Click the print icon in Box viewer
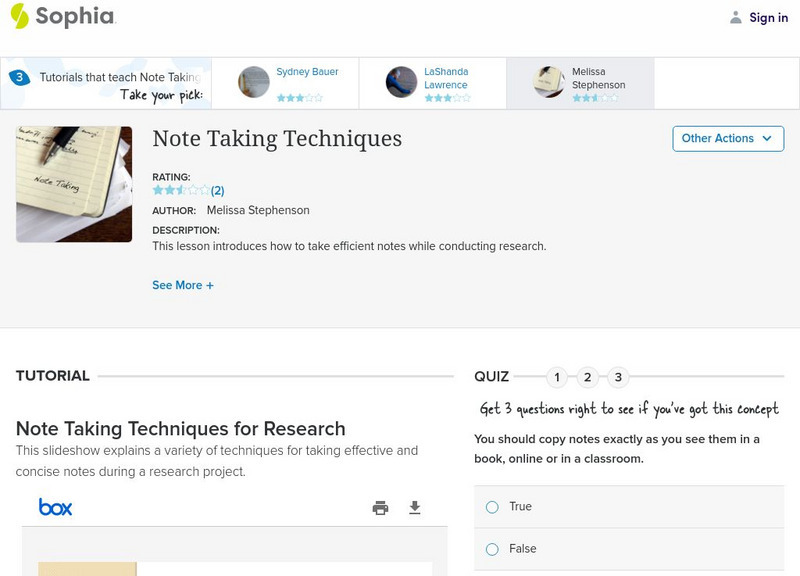The height and width of the screenshot is (576, 800). pyautogui.click(x=380, y=508)
